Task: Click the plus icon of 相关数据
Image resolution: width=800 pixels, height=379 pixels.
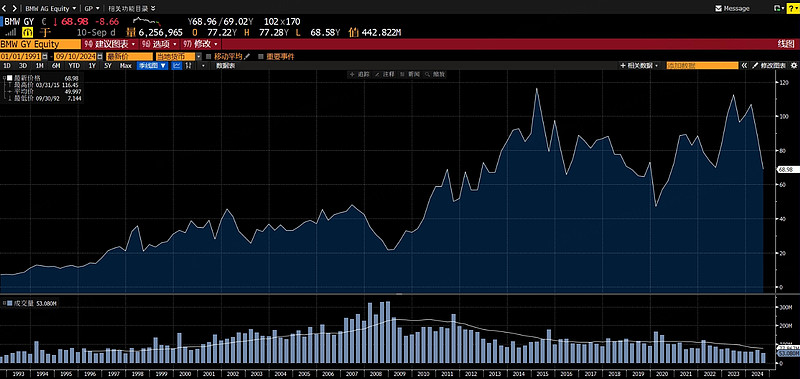Action: pos(622,65)
